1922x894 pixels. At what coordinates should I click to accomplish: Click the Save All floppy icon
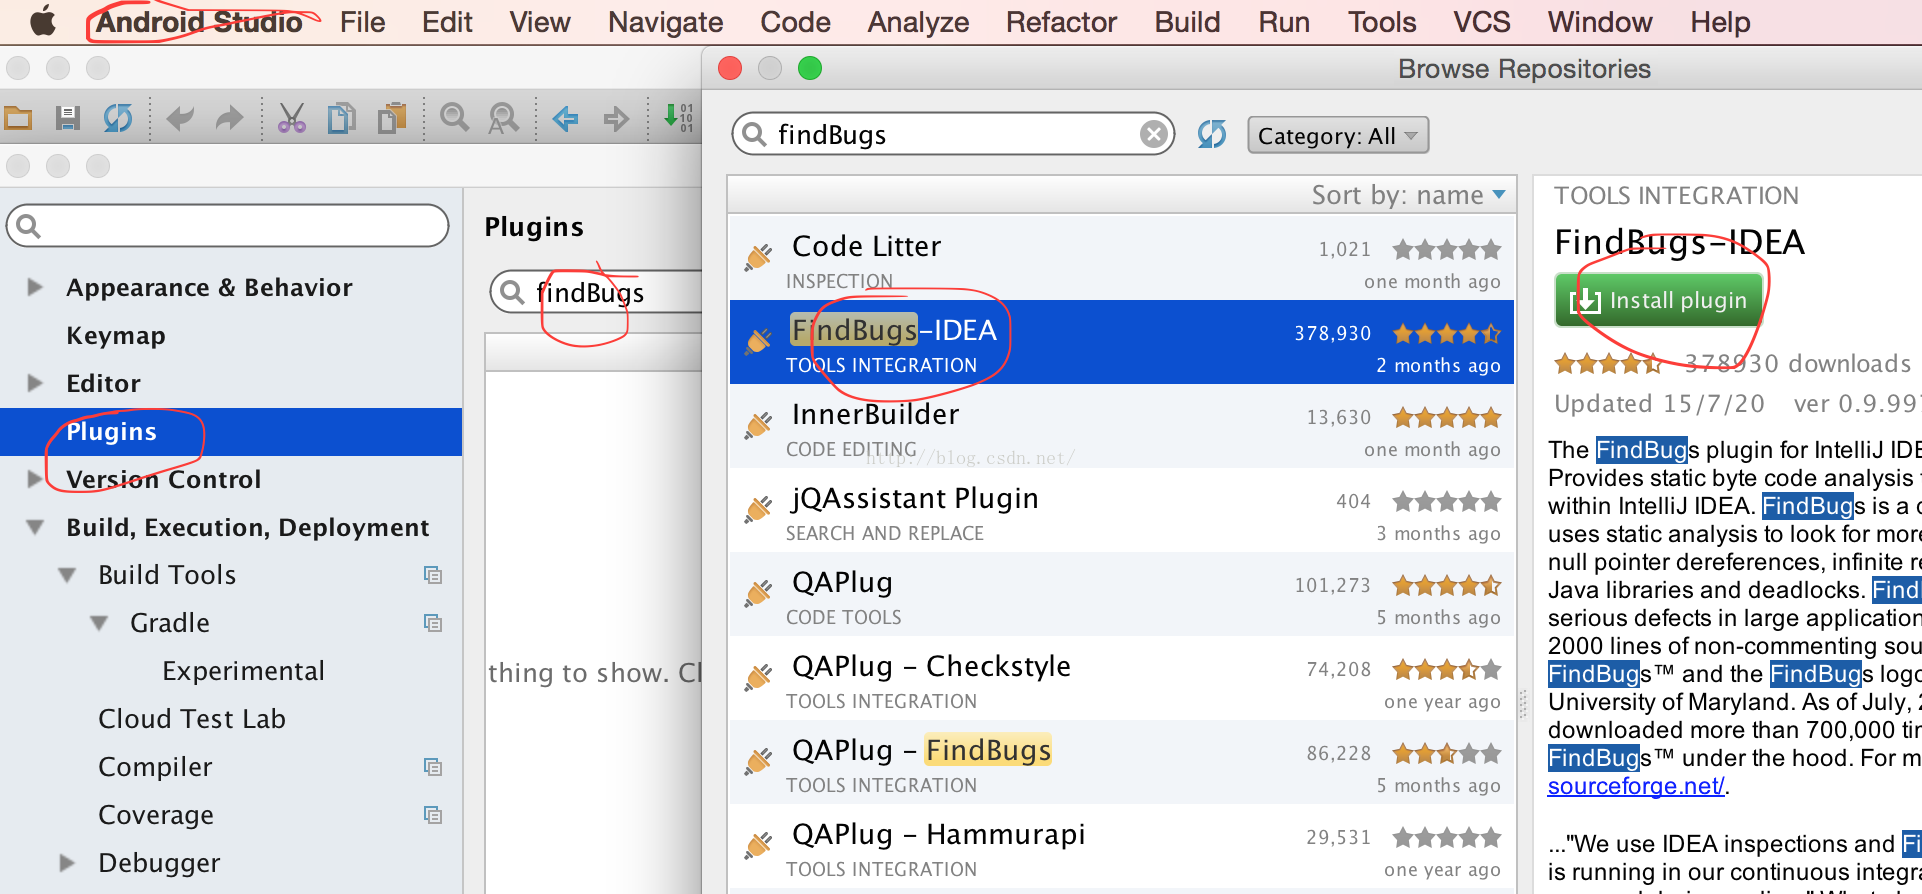[x=67, y=119]
